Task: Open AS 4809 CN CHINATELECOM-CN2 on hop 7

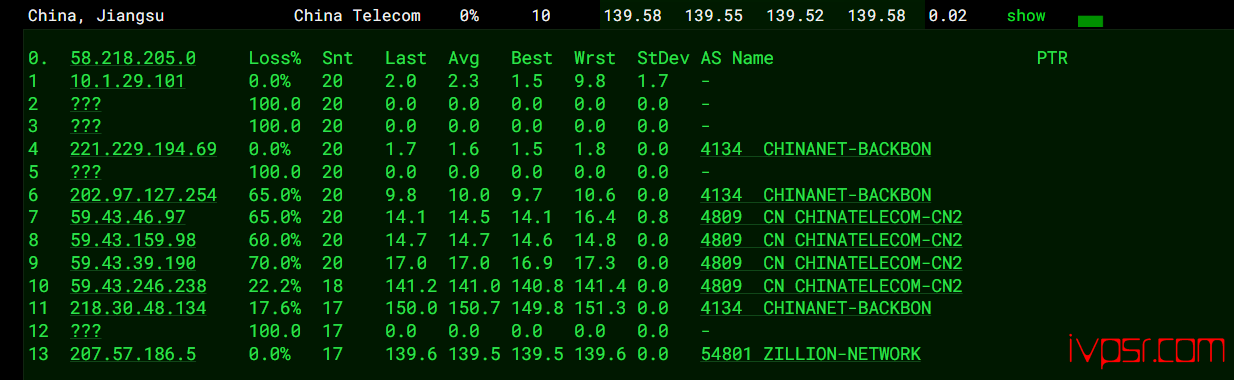Action: tap(832, 217)
